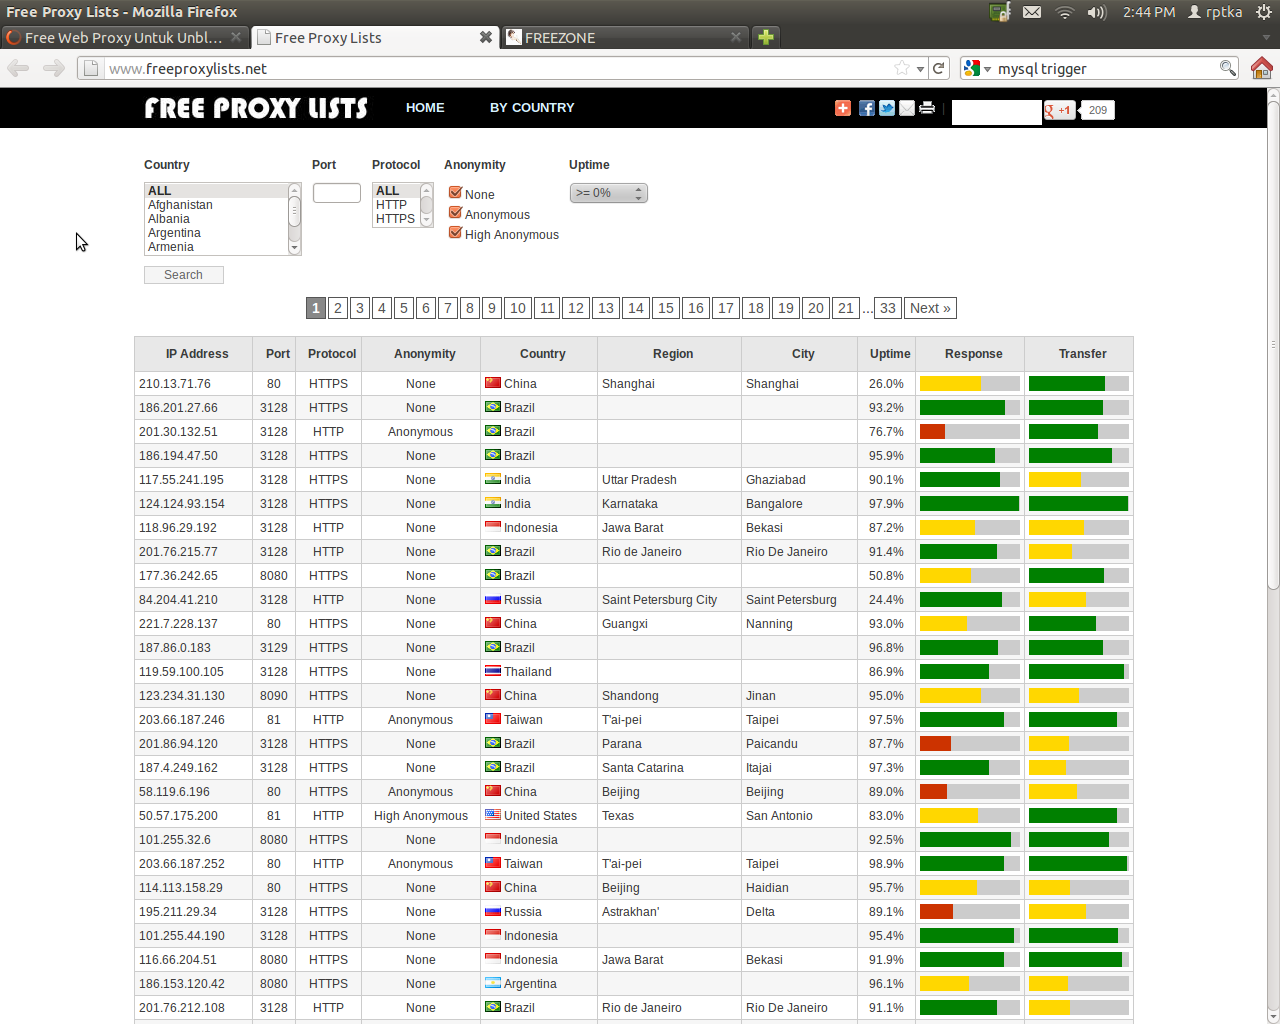Open the system volume indicator
Image resolution: width=1280 pixels, height=1024 pixels.
1096,12
